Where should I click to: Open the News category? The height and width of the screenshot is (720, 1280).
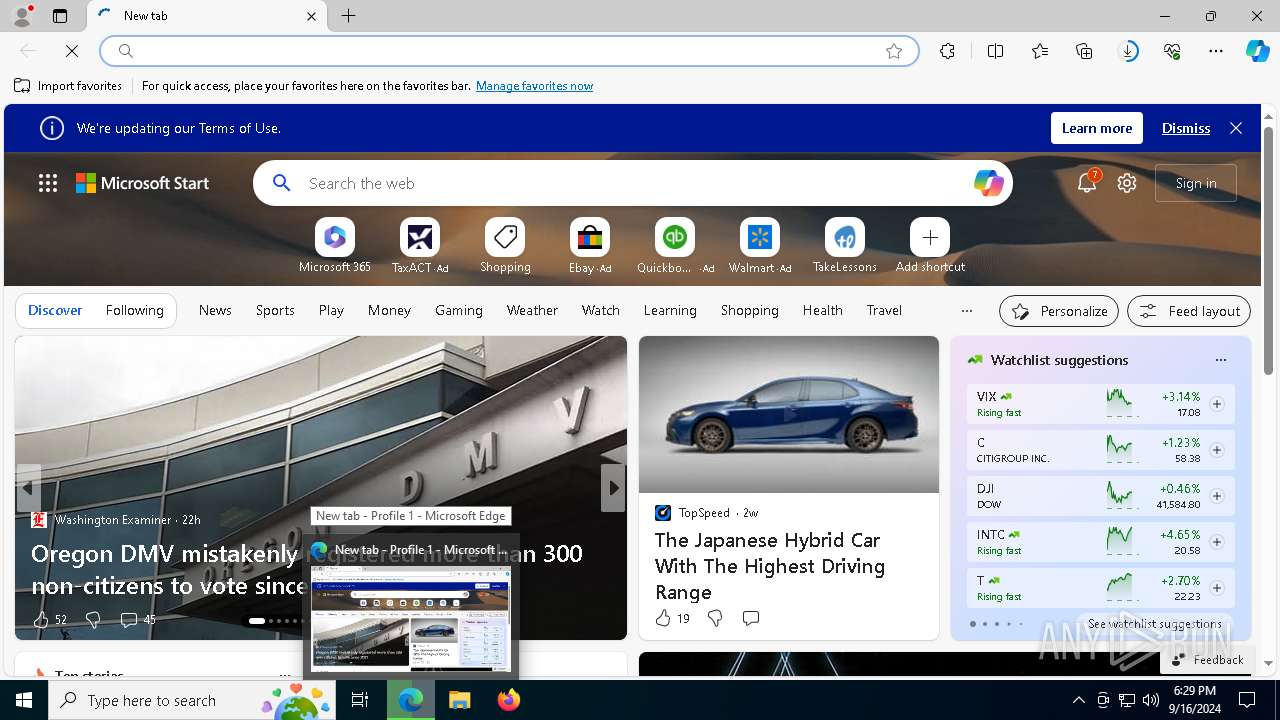pos(215,311)
